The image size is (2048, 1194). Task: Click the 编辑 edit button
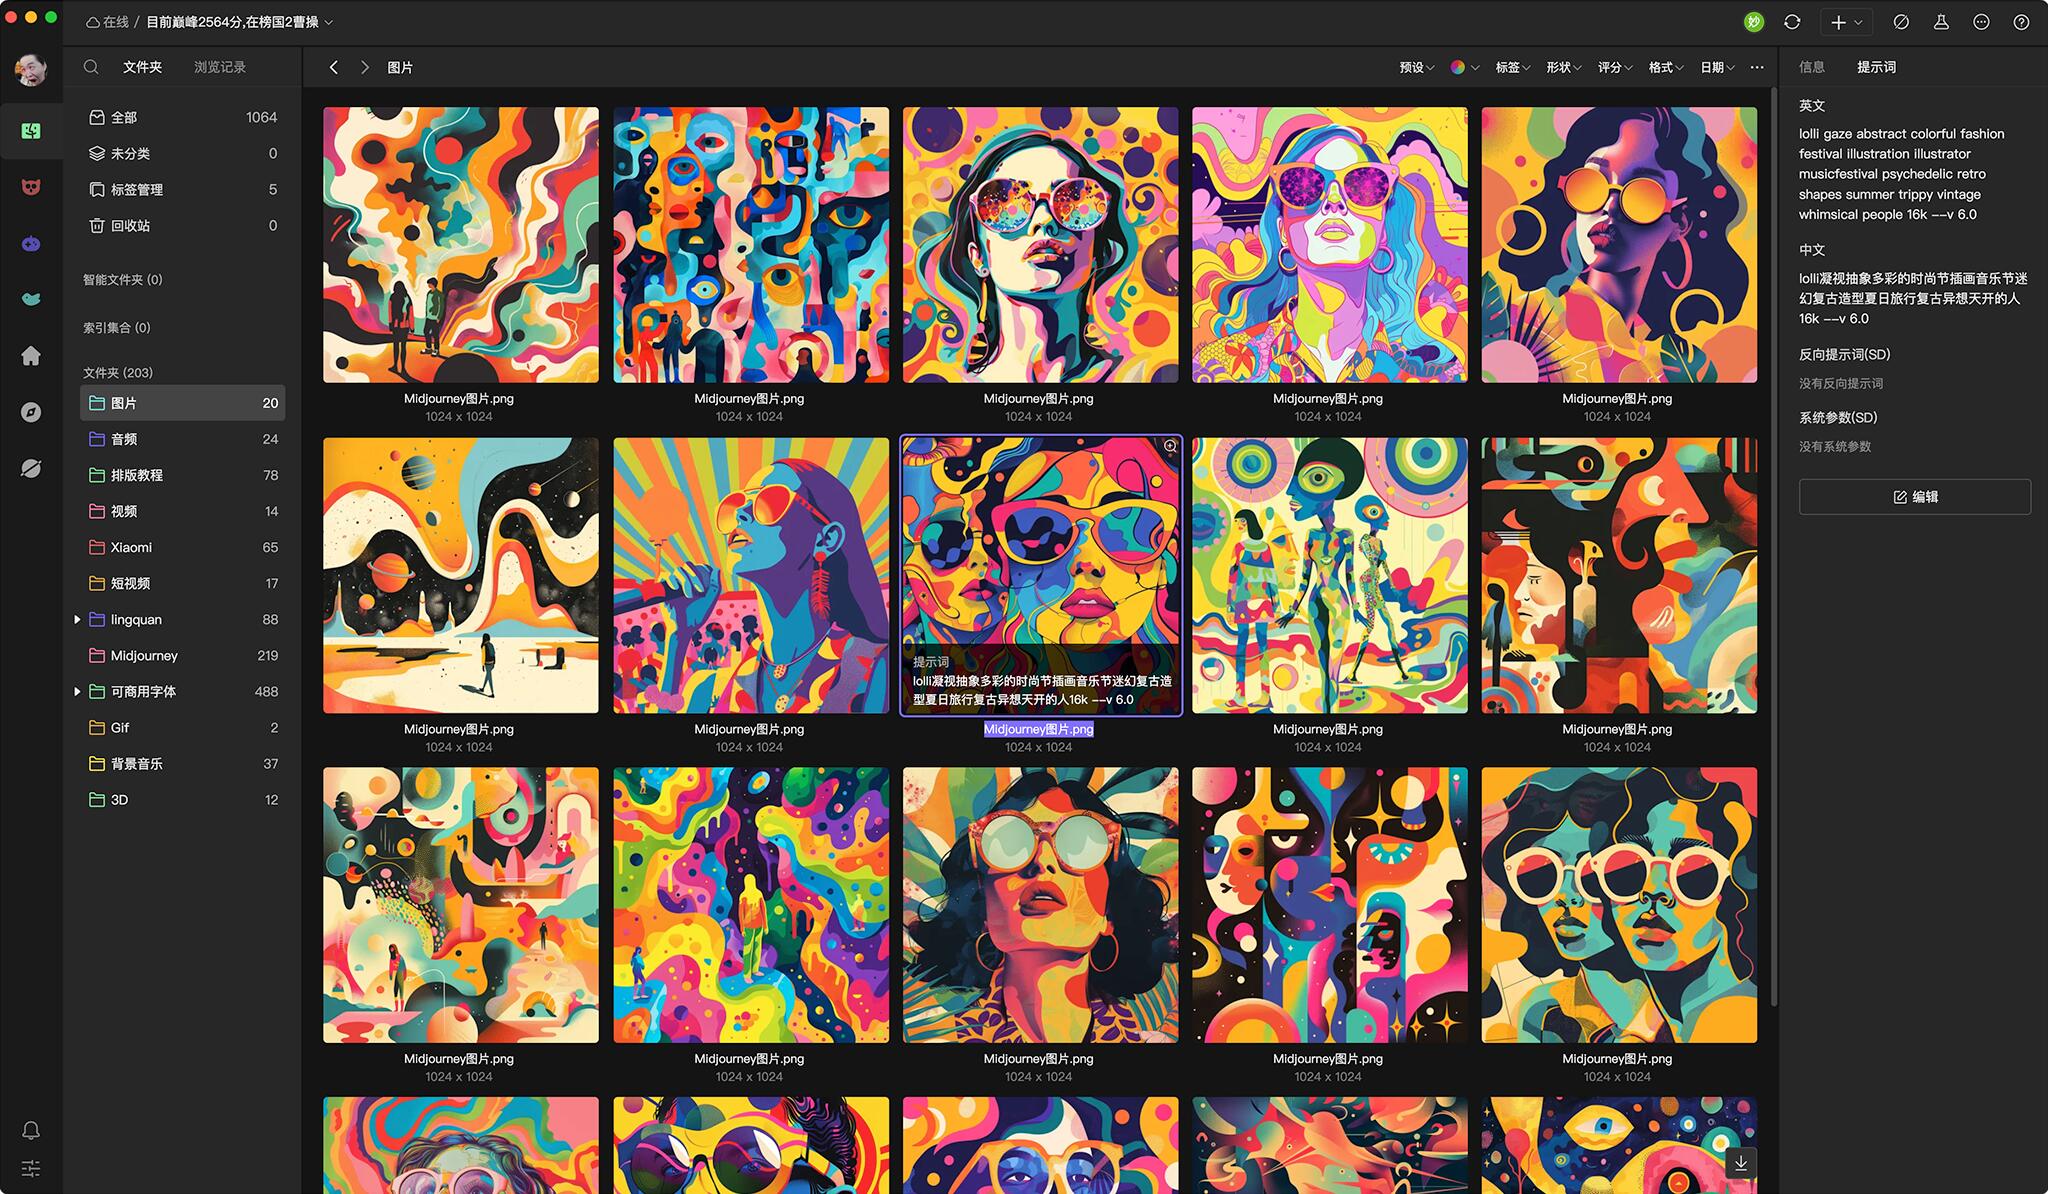click(1914, 497)
